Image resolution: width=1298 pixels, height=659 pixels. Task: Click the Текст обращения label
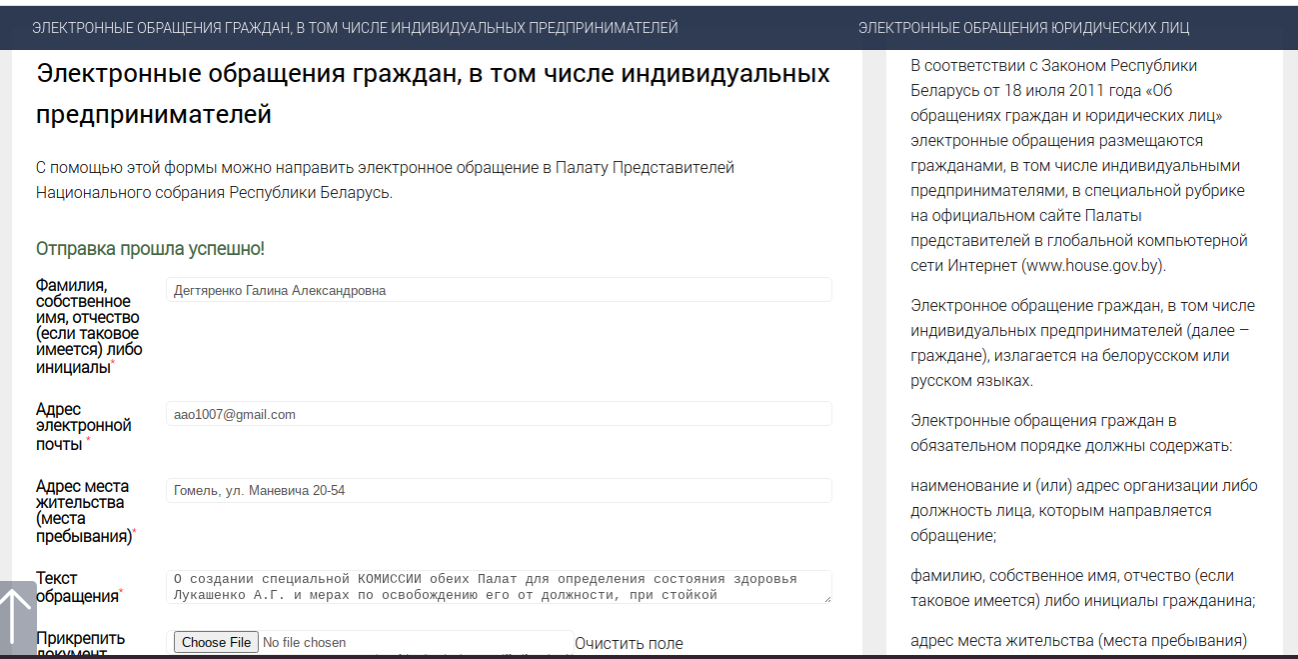click(77, 587)
